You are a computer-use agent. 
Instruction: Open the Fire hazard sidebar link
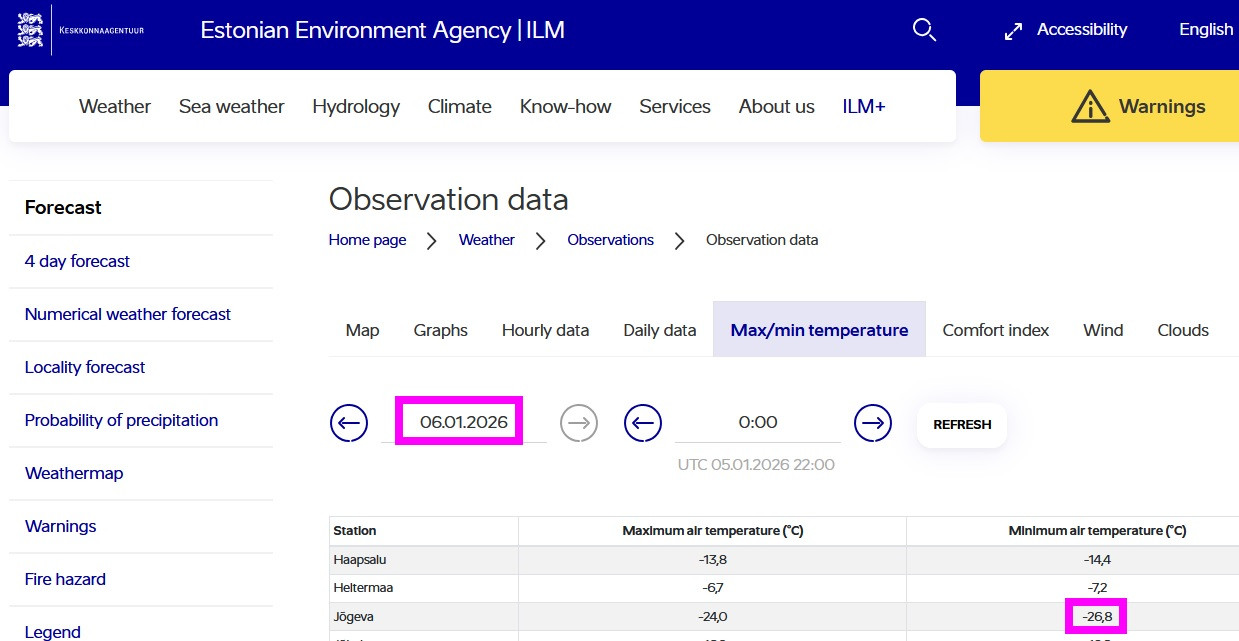coord(65,579)
